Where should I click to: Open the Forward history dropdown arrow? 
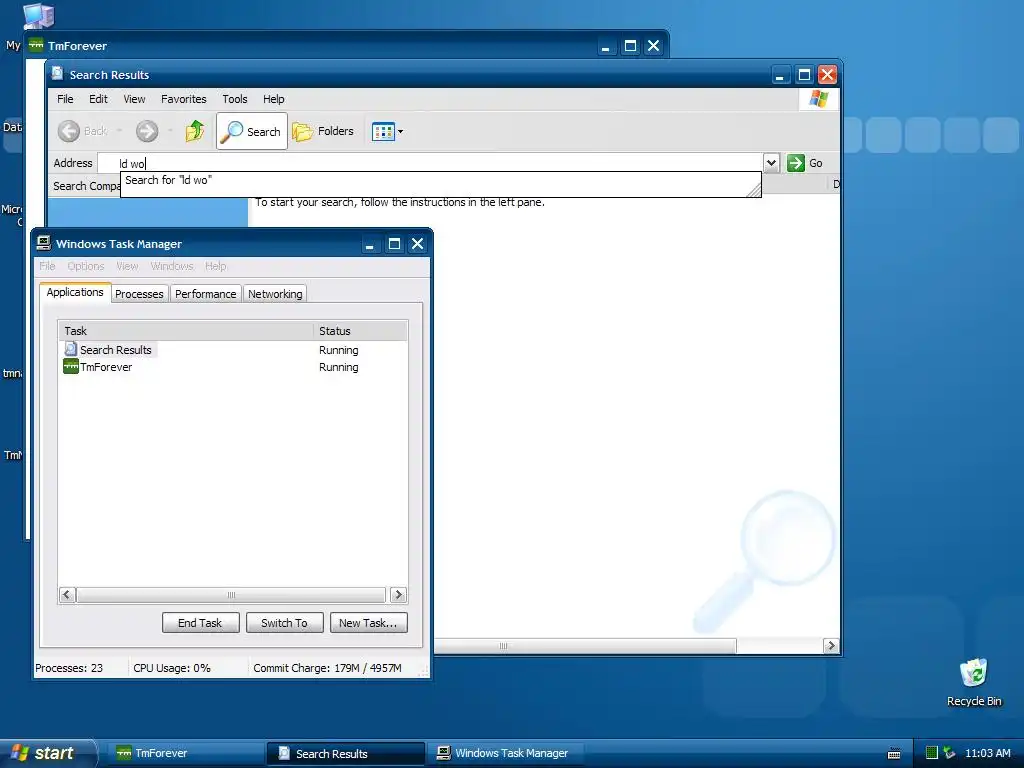click(x=170, y=131)
